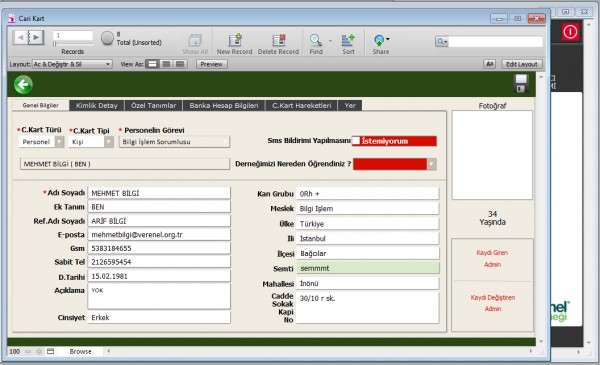Go to next record arrow
600x365 pixels.
[x=37, y=37]
